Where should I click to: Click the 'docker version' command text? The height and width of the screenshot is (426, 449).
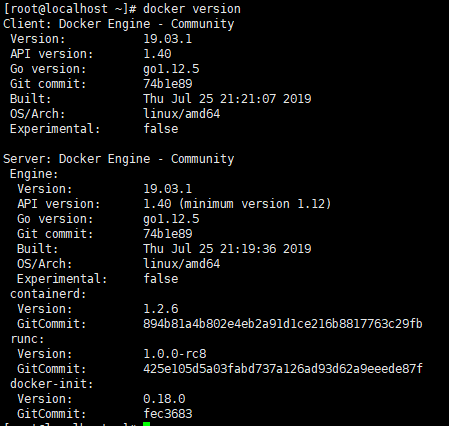[x=192, y=9]
